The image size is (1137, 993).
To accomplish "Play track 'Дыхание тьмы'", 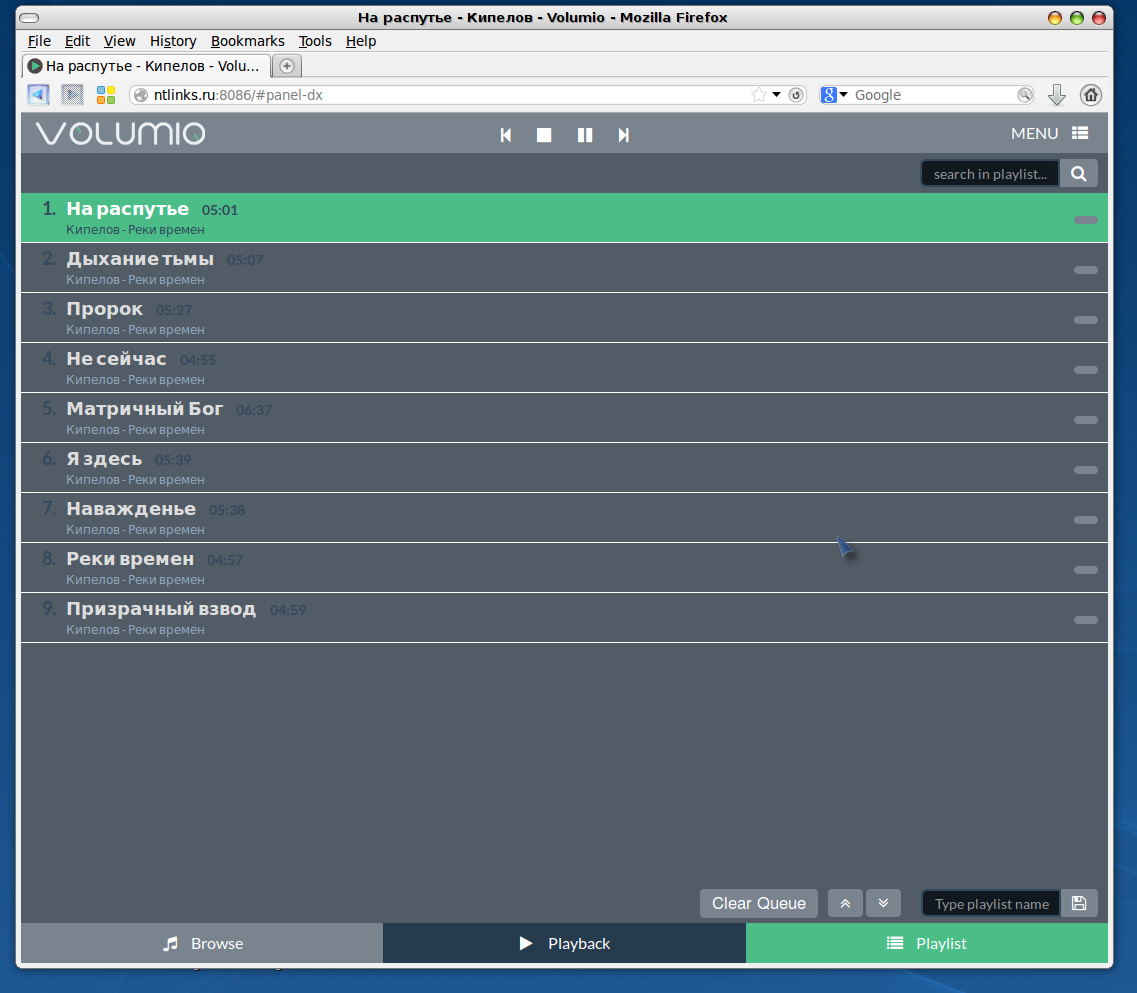I will 564,268.
